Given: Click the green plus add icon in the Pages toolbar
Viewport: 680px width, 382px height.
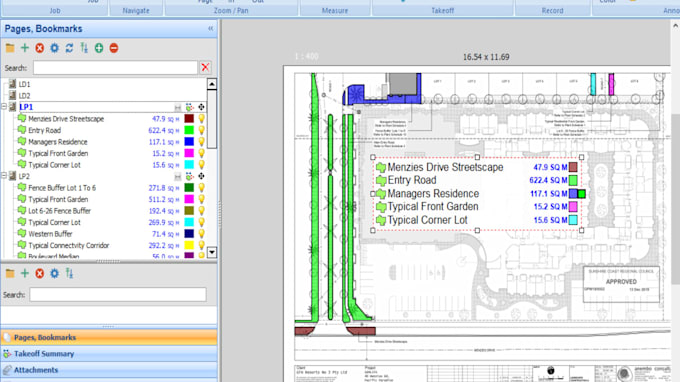Looking at the screenshot, I should click(x=25, y=48).
